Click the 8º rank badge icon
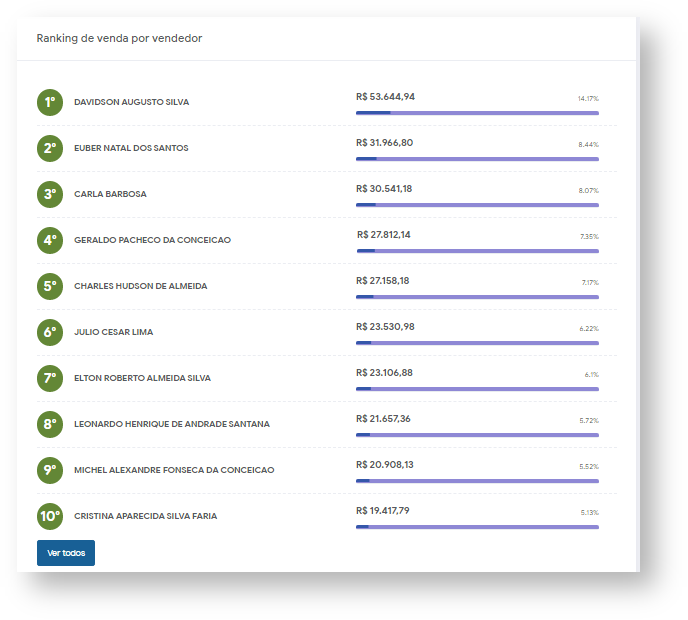This screenshot has height=620, width=688. pyautogui.click(x=50, y=424)
